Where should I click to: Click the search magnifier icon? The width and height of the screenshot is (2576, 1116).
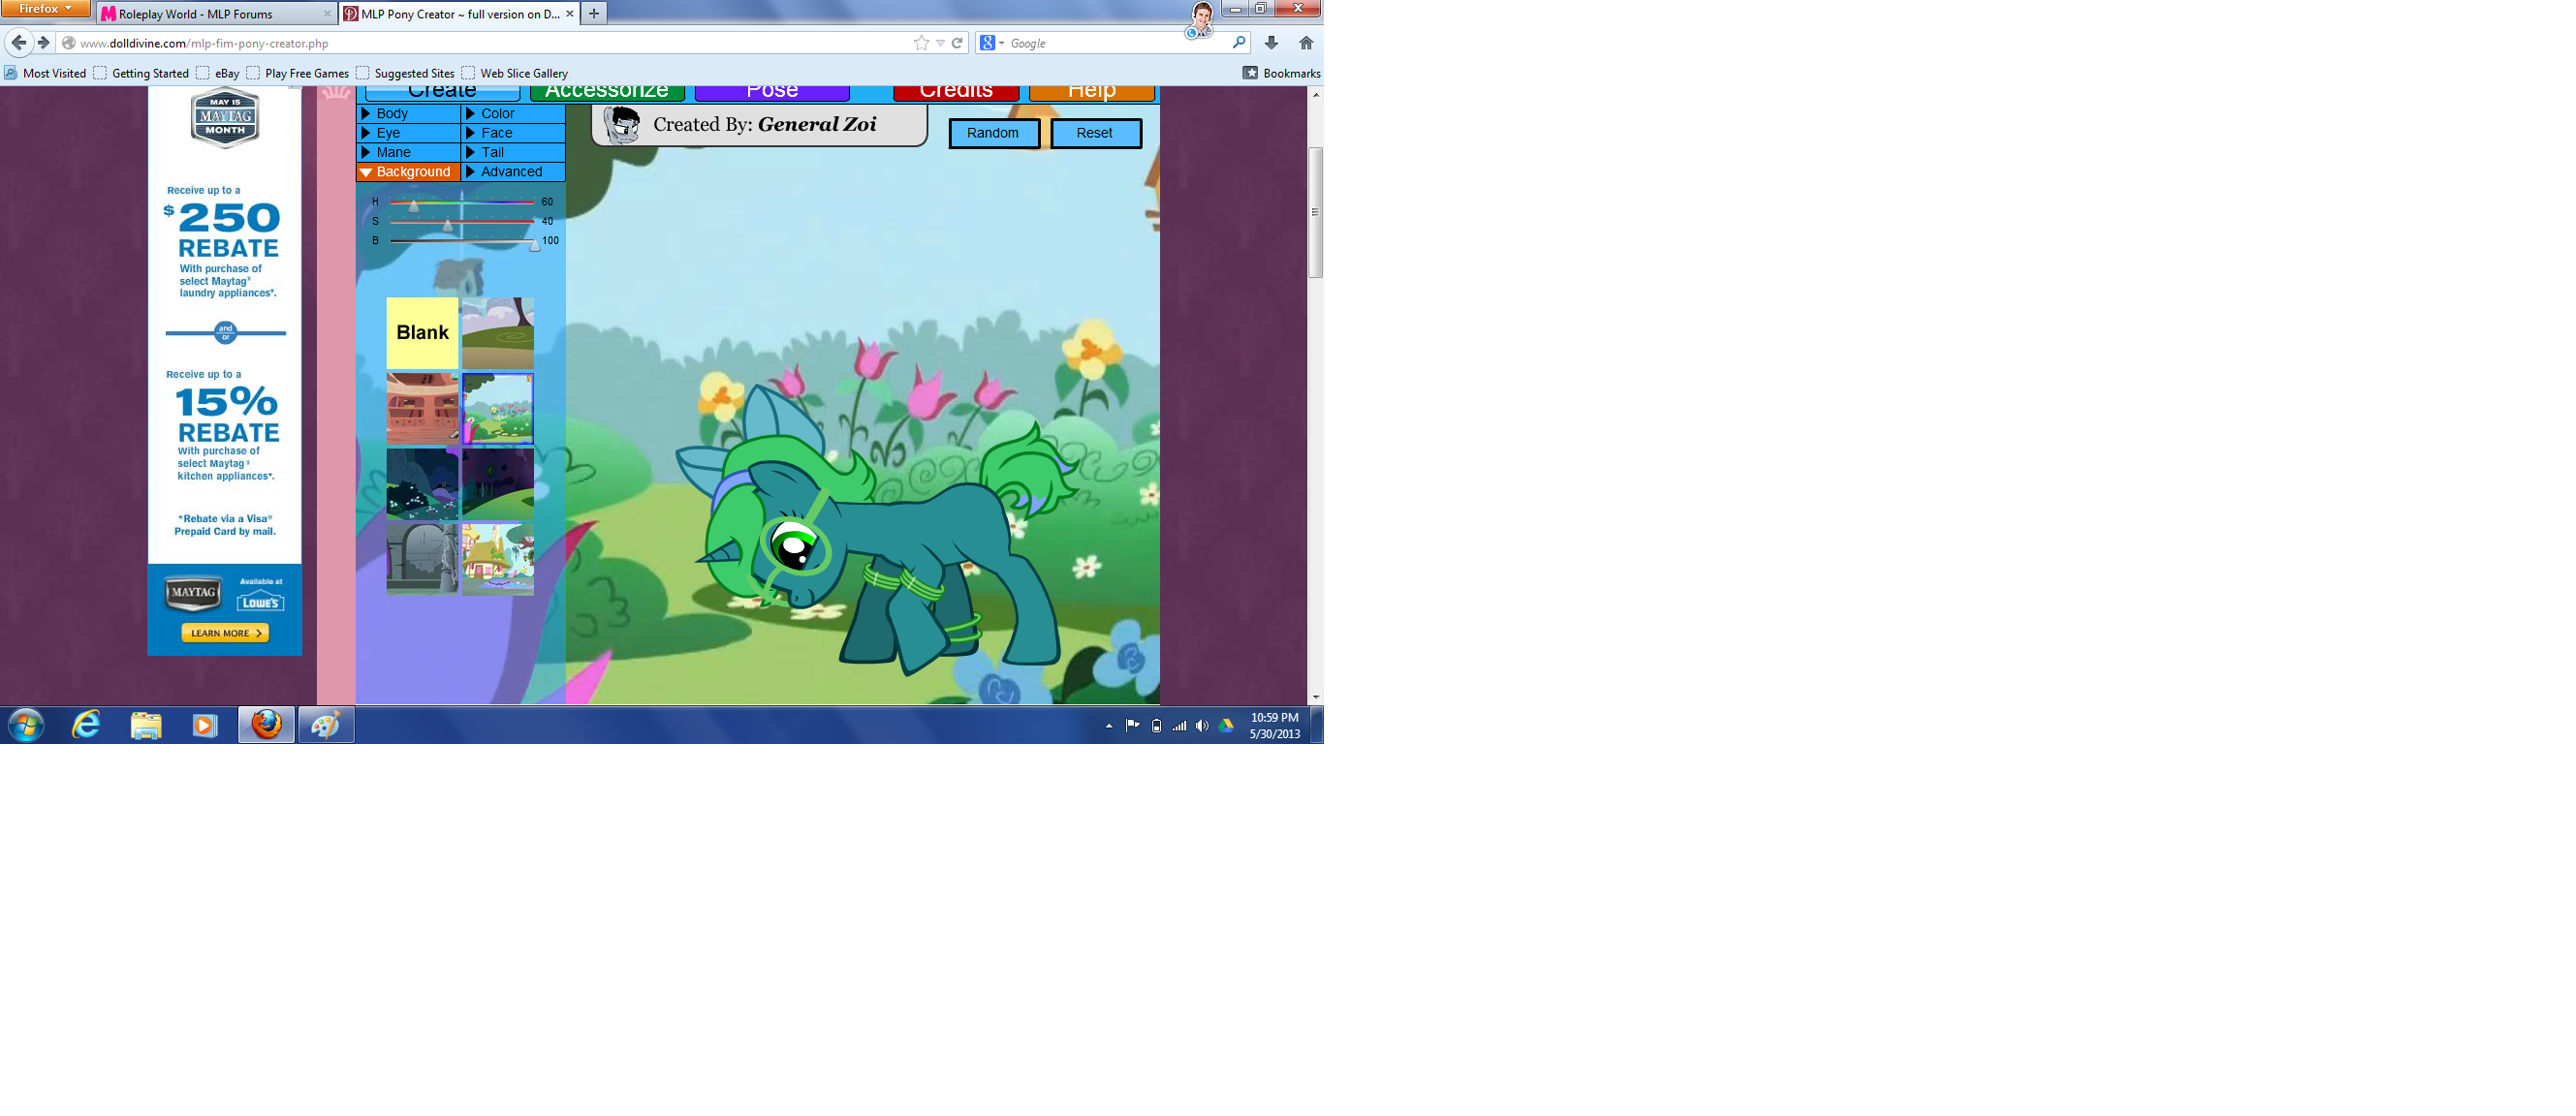click(1239, 42)
